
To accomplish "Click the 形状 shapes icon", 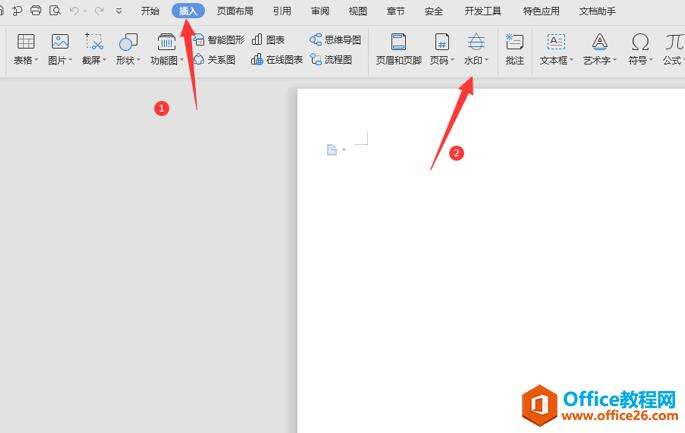I will click(x=128, y=42).
